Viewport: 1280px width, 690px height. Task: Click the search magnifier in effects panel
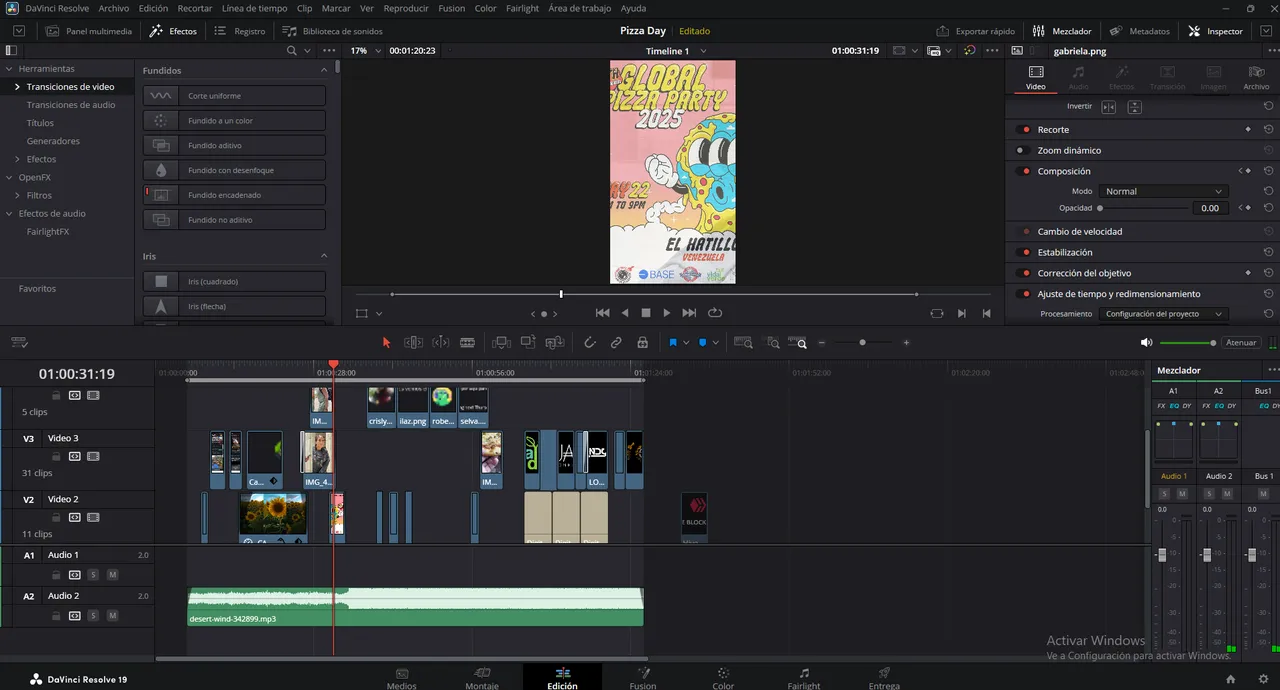(291, 50)
